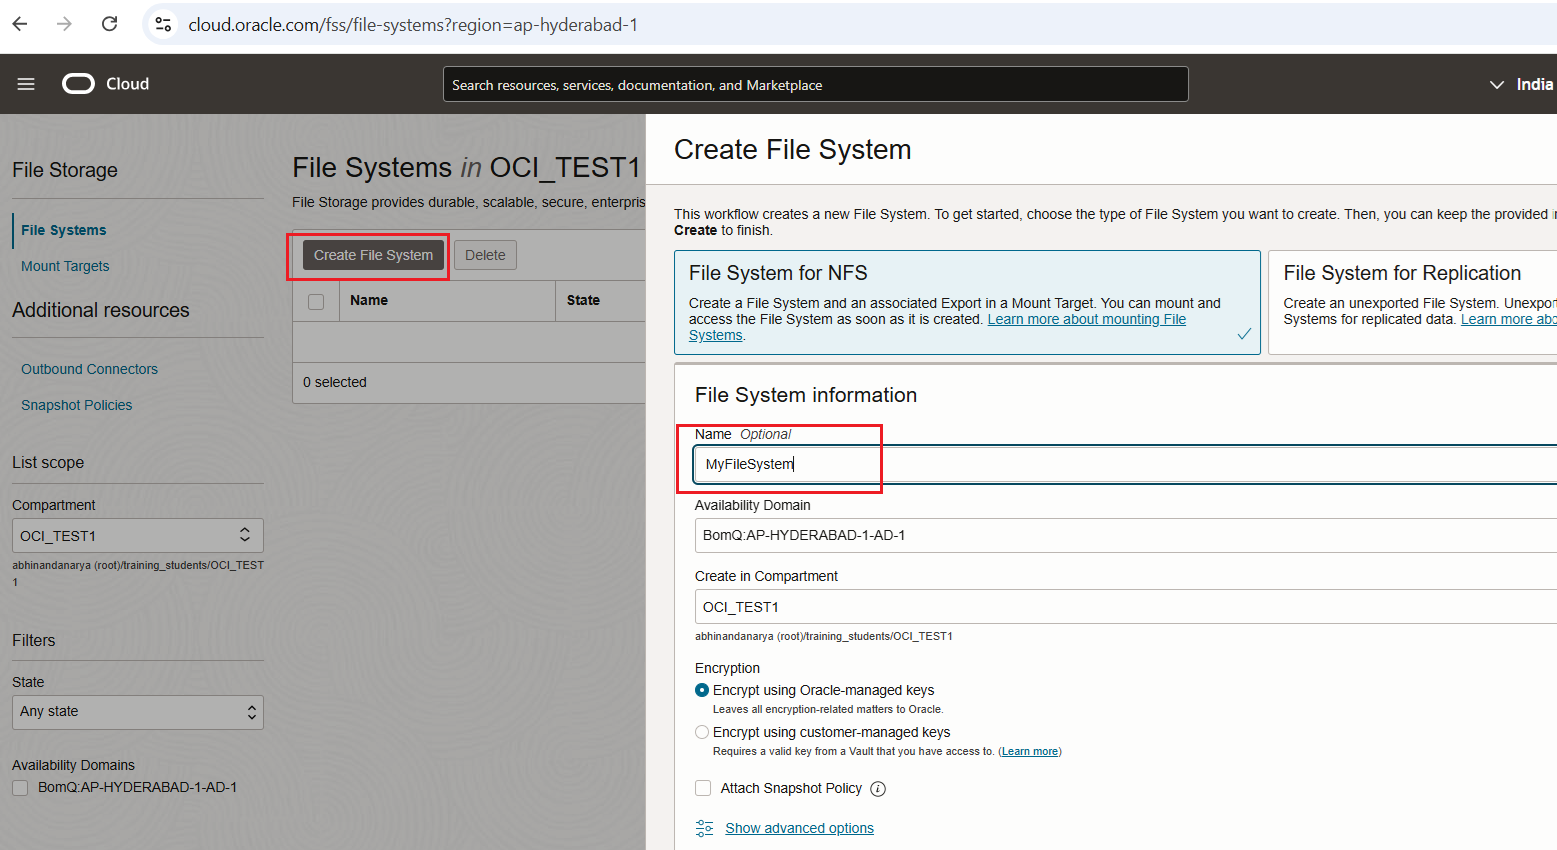Viewport: 1557px width, 850px height.
Task: Click the browser back arrow
Action: coord(20,24)
